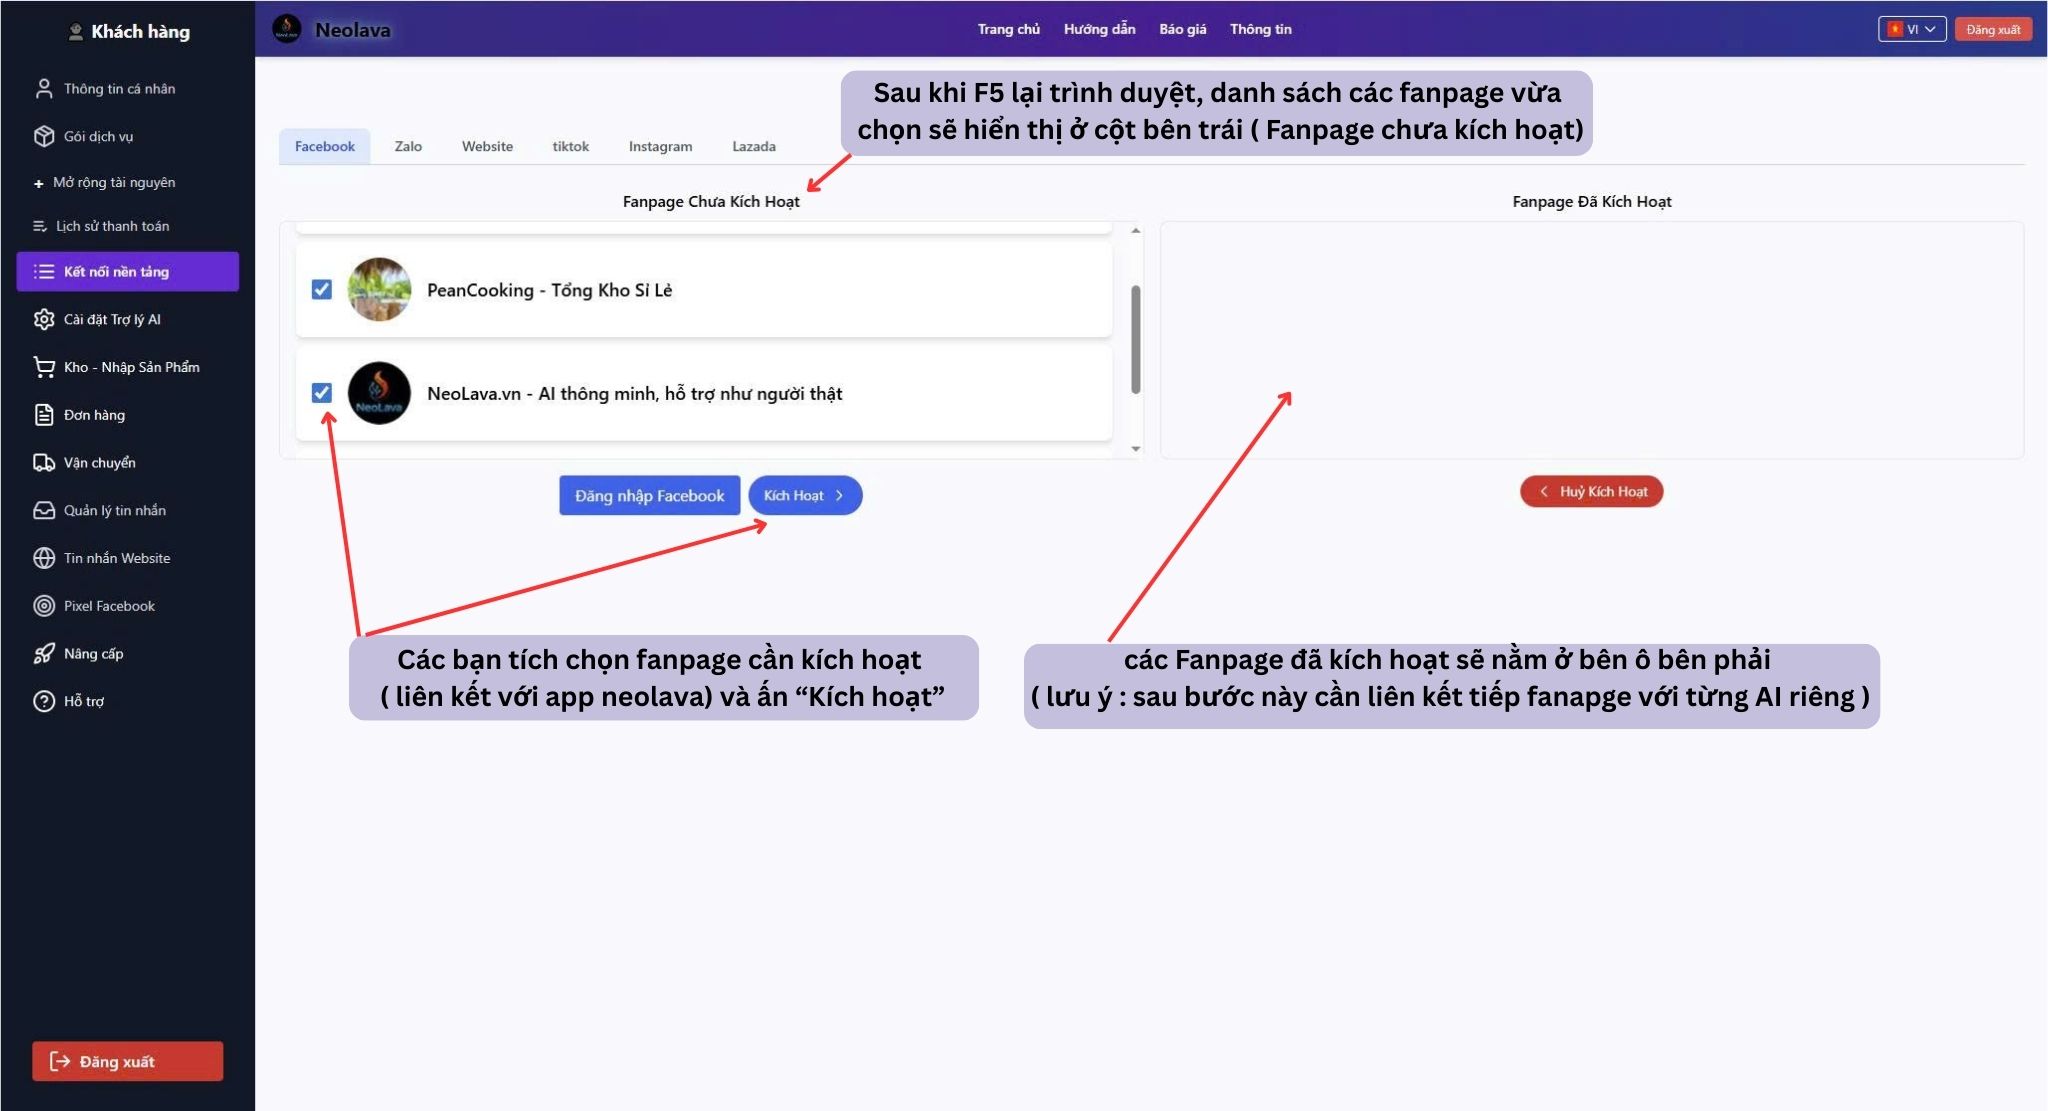Open Hỗ trợ help section
2048x1111 pixels.
(85, 701)
